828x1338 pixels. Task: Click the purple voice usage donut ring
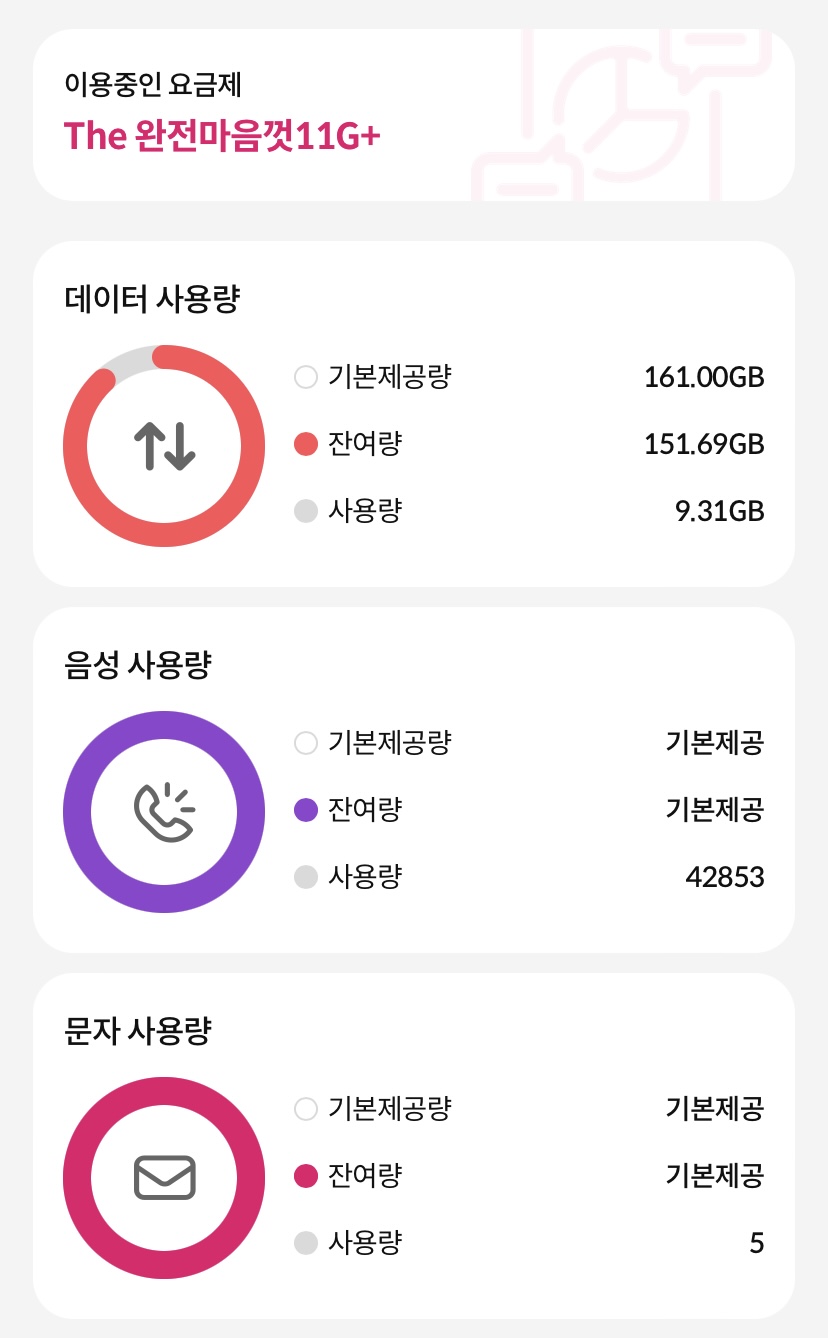point(78,811)
